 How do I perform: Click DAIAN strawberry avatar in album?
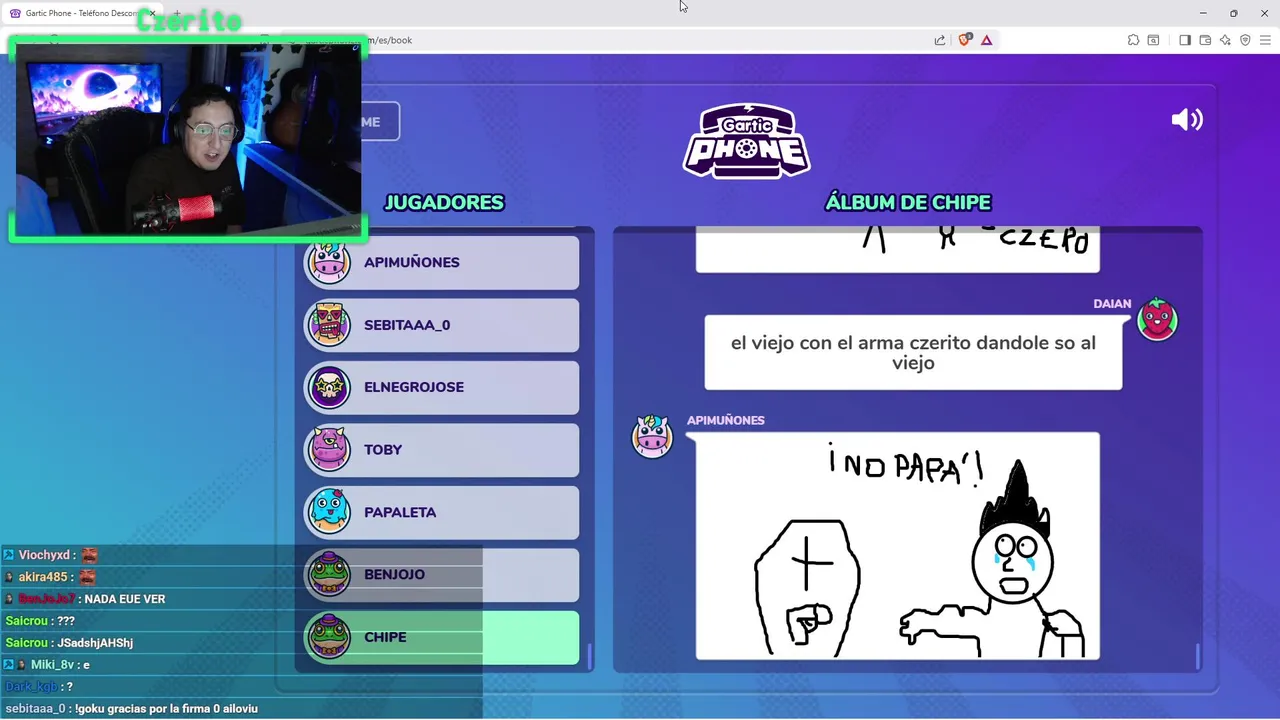click(x=1157, y=320)
